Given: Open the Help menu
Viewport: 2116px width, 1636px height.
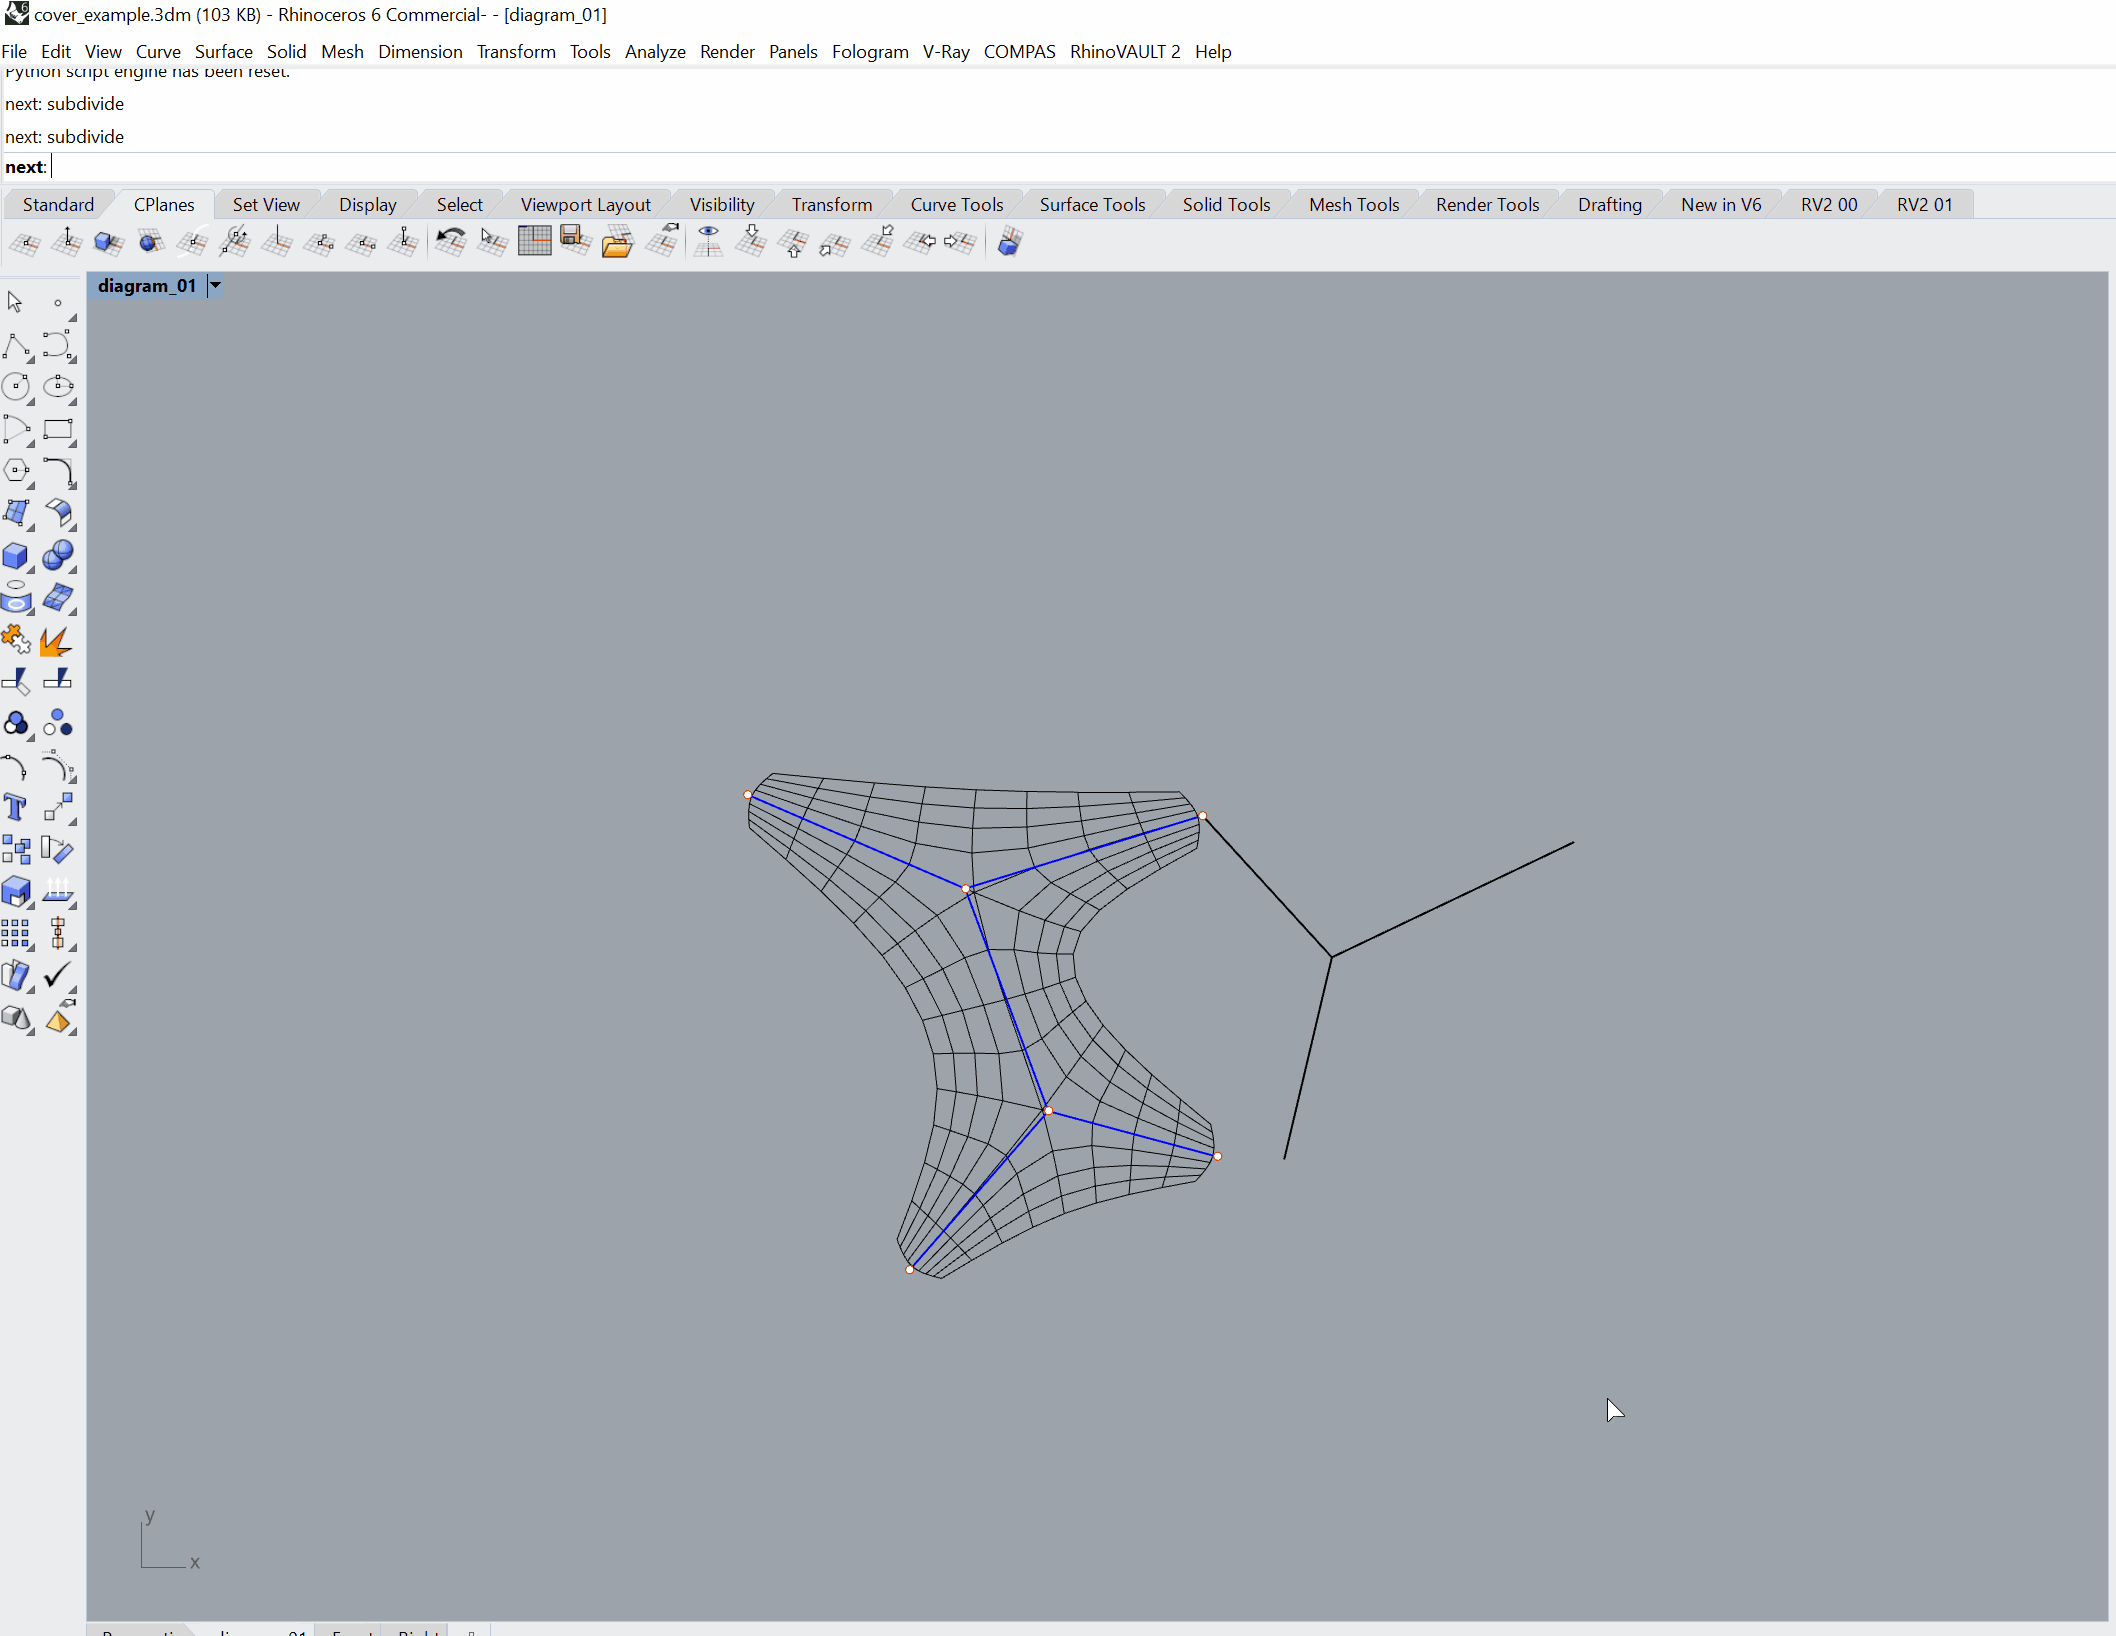Looking at the screenshot, I should tap(1212, 52).
